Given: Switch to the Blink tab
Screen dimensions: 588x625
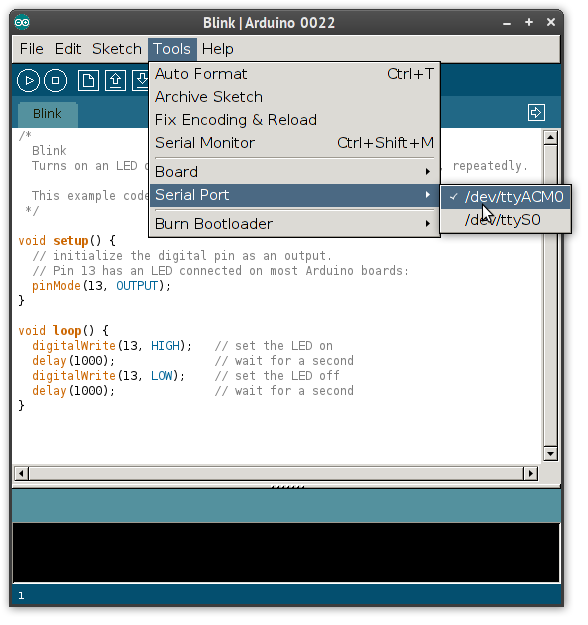Looking at the screenshot, I should [47, 114].
